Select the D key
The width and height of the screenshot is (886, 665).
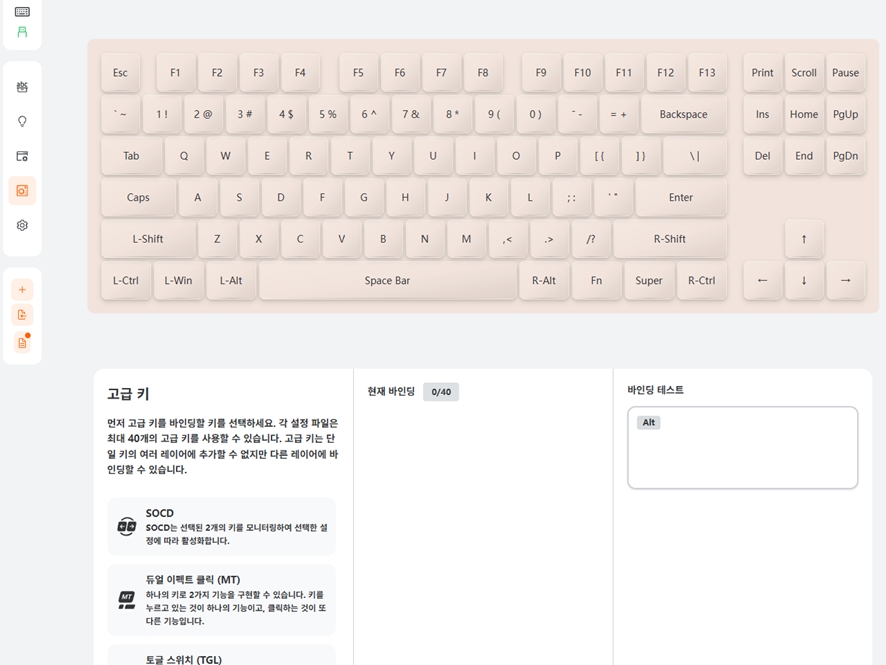click(280, 197)
